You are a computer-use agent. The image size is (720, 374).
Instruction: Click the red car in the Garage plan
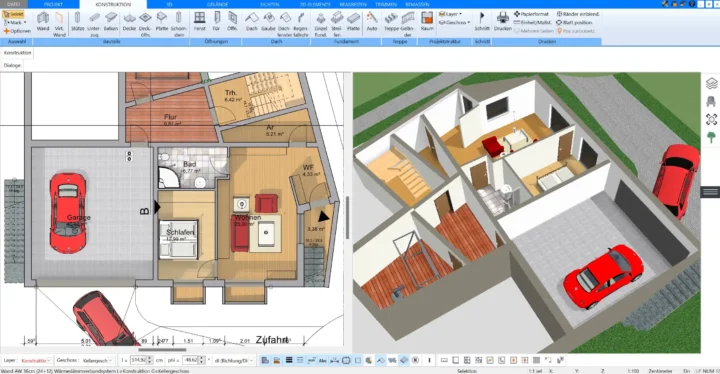68,213
